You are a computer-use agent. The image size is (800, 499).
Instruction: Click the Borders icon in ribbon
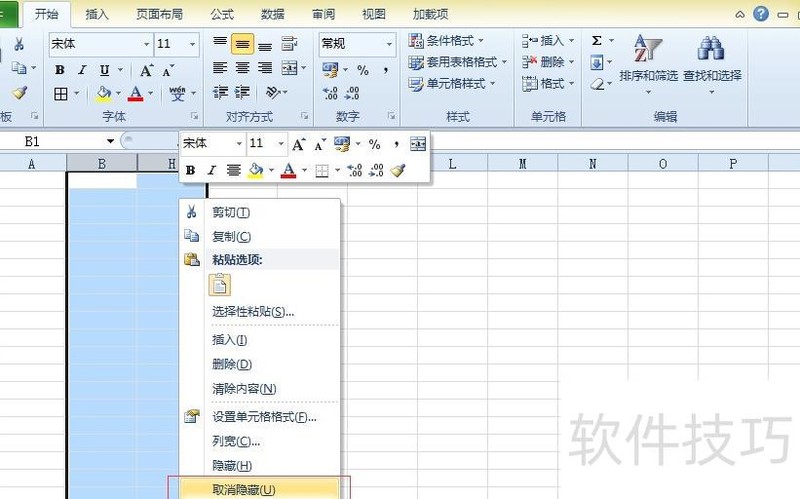pos(61,94)
